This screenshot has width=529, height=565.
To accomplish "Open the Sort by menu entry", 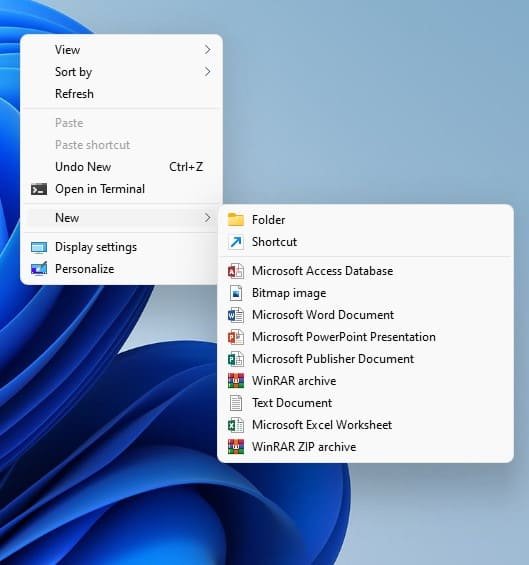I will (121, 72).
